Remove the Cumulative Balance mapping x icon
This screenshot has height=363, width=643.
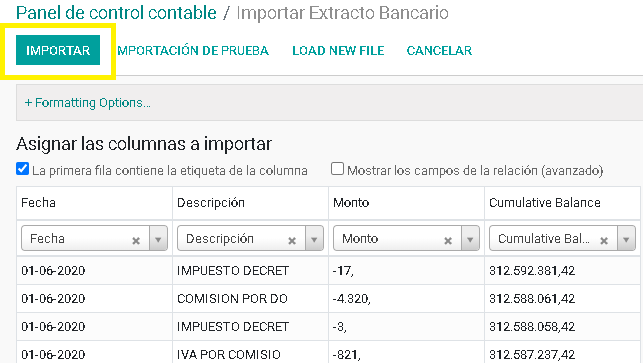604,241
